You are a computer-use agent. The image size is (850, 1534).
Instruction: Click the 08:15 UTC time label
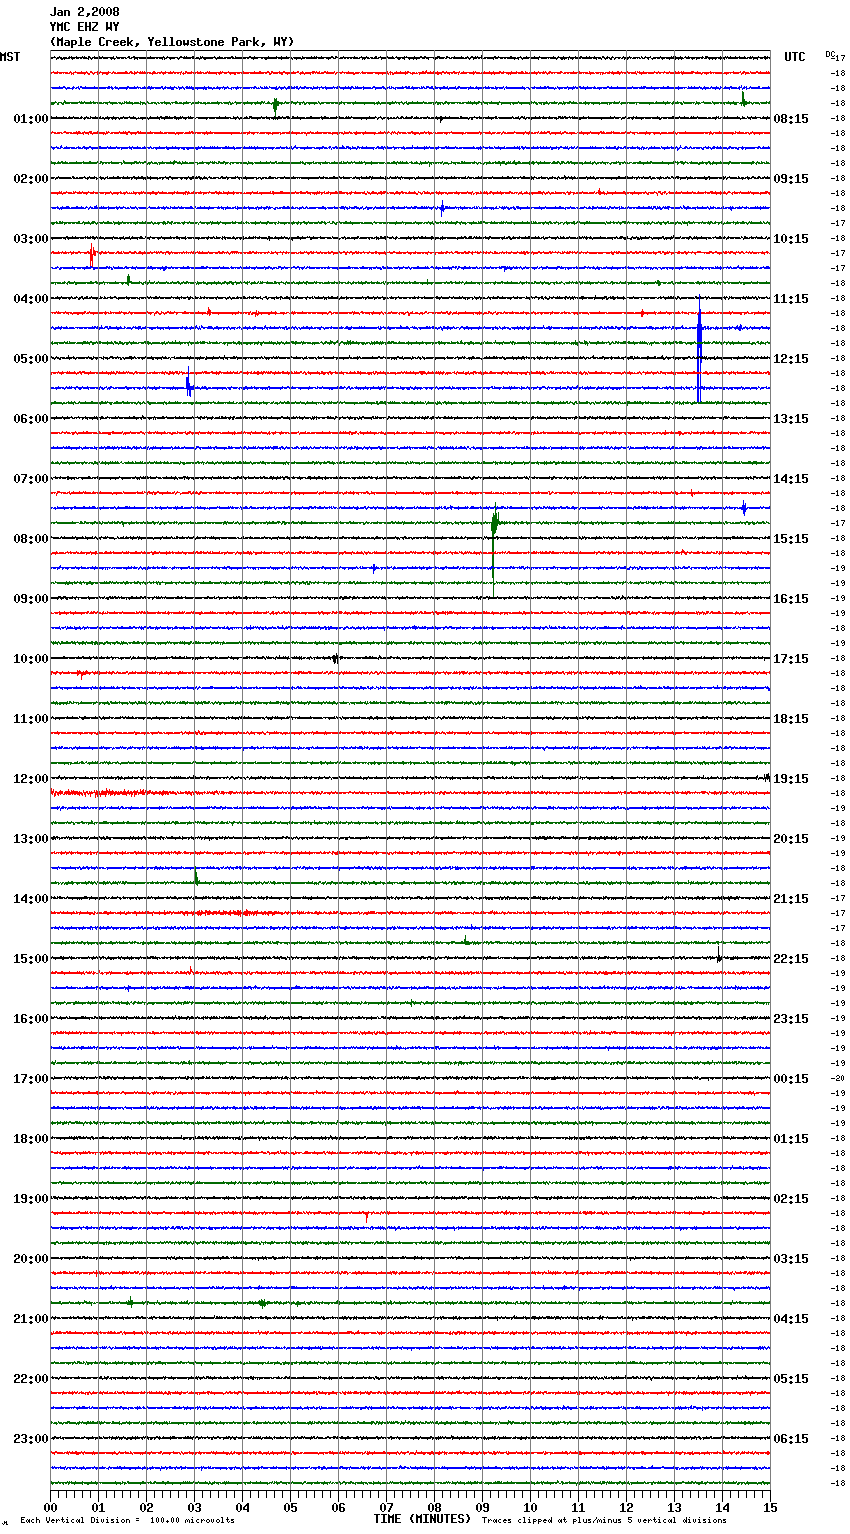click(791, 119)
